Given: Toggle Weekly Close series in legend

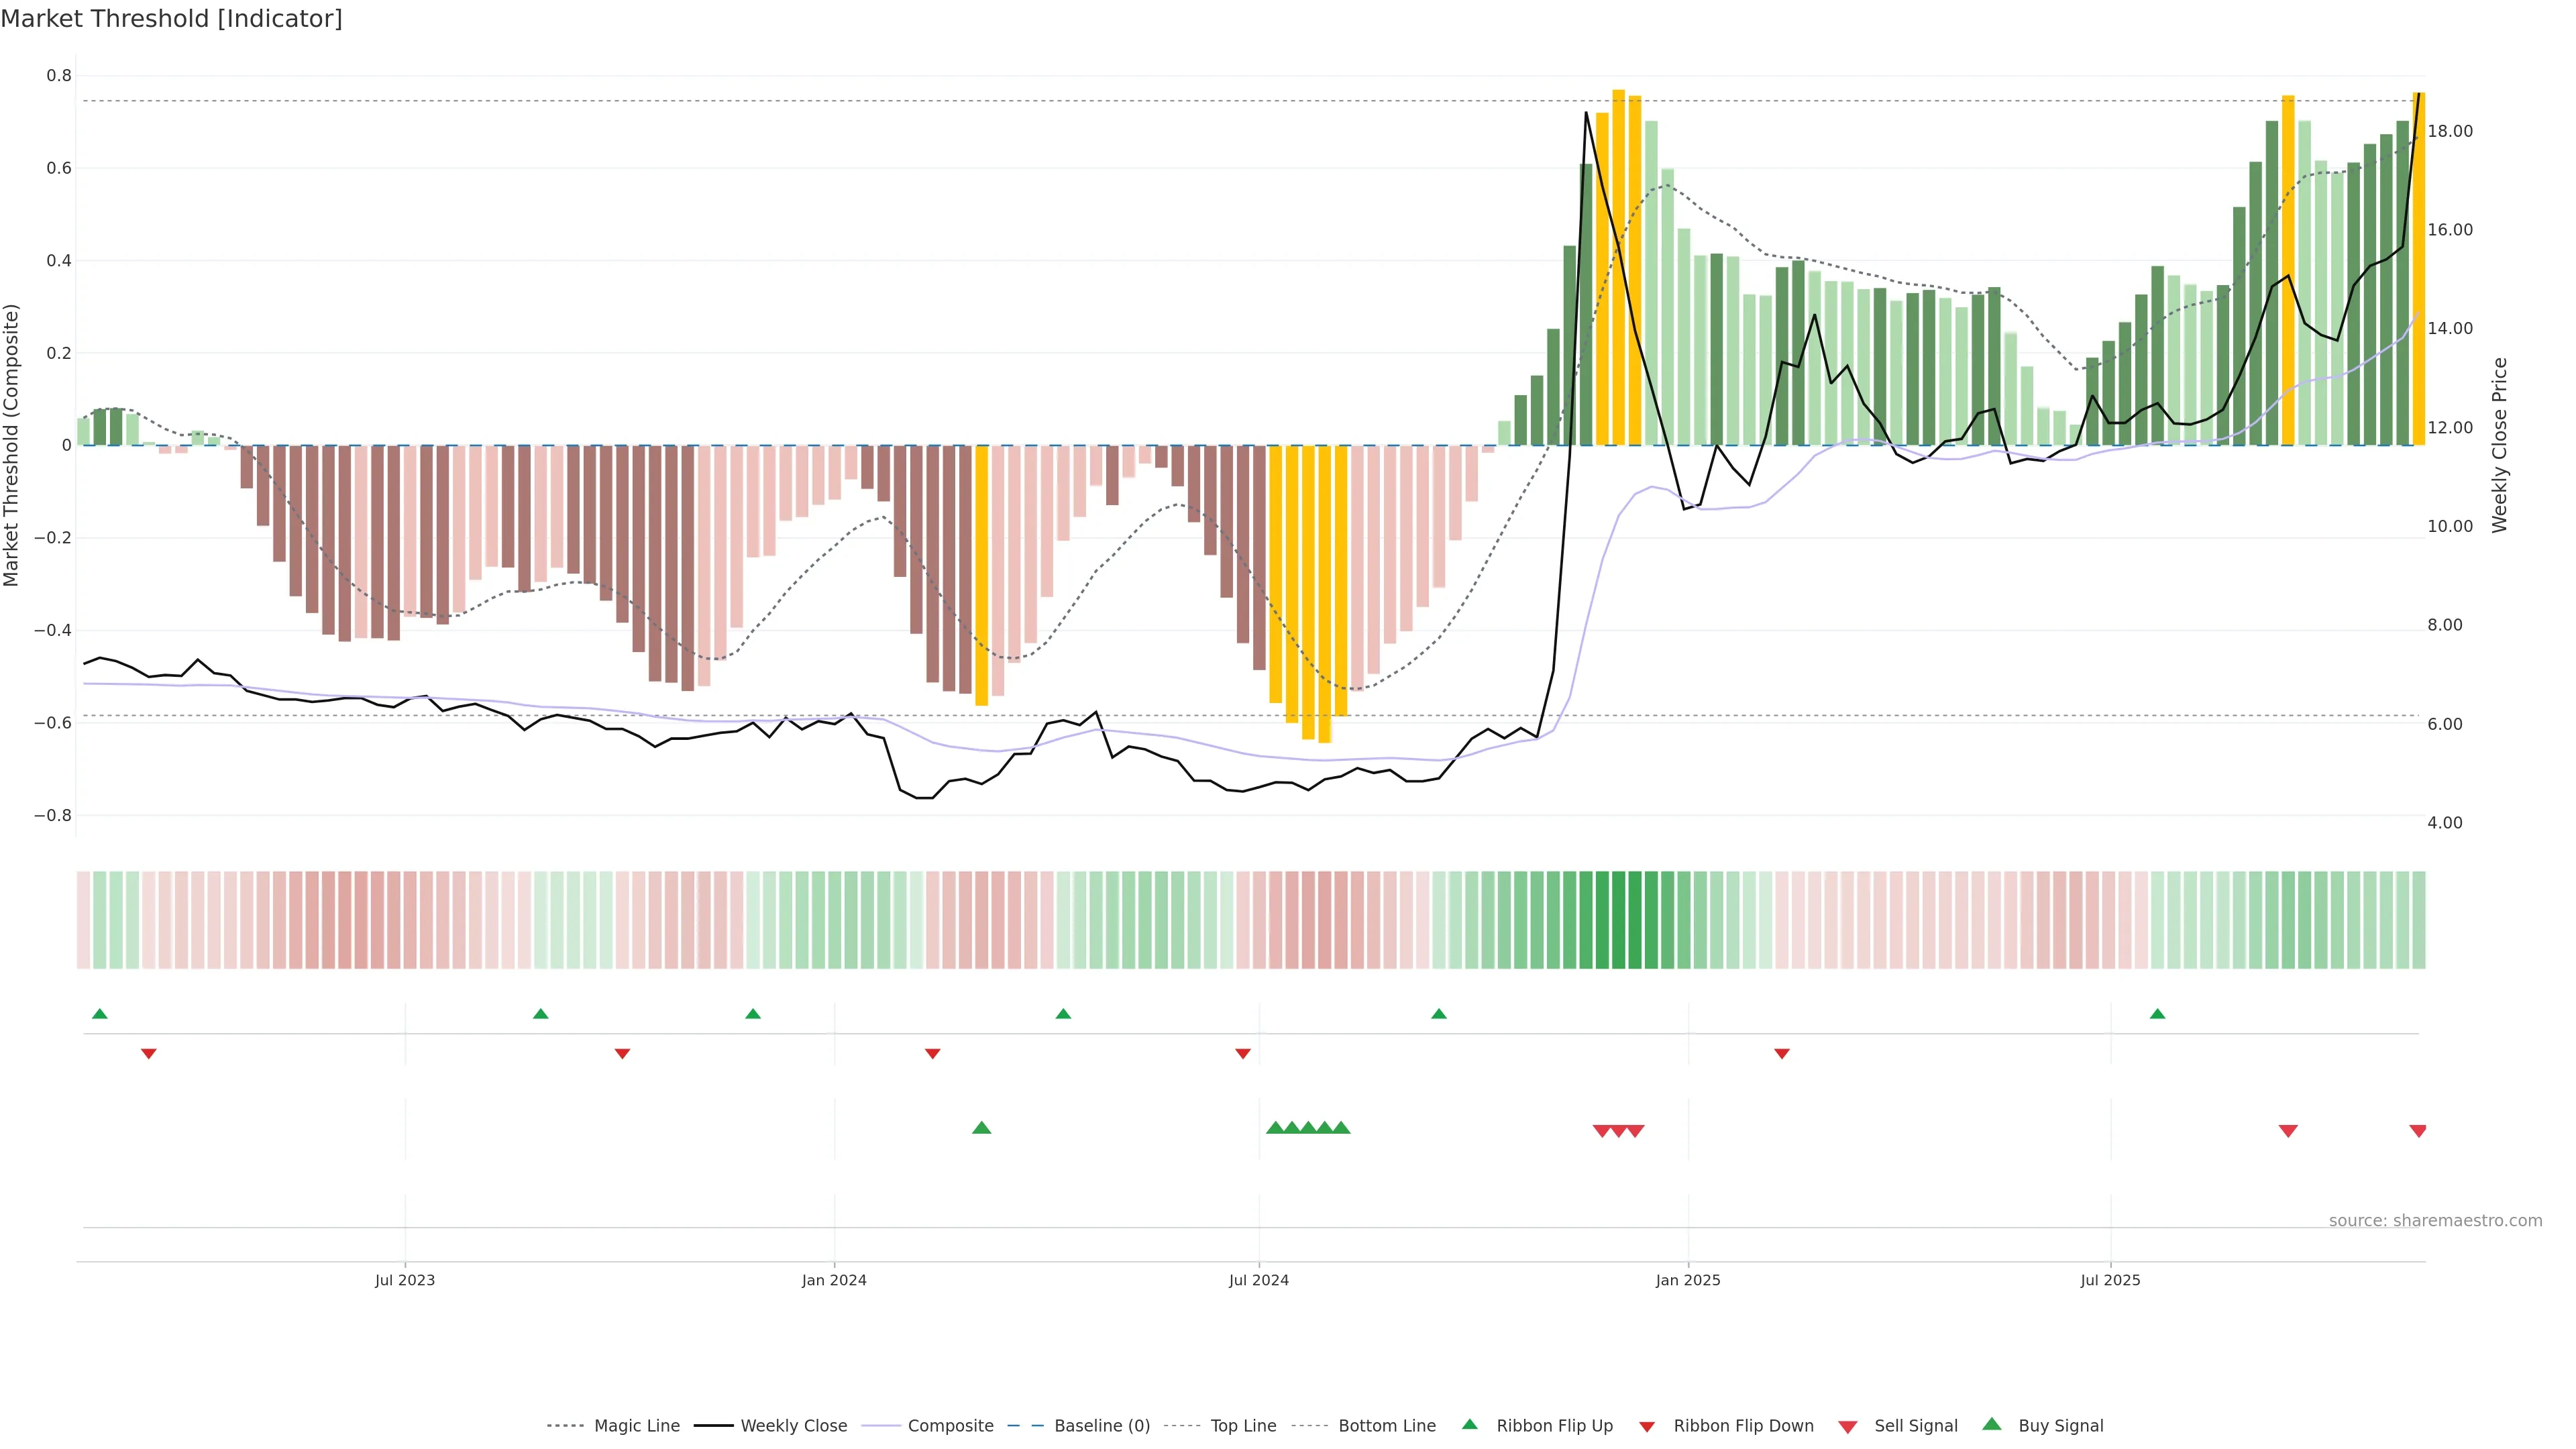Looking at the screenshot, I should click(793, 1426).
